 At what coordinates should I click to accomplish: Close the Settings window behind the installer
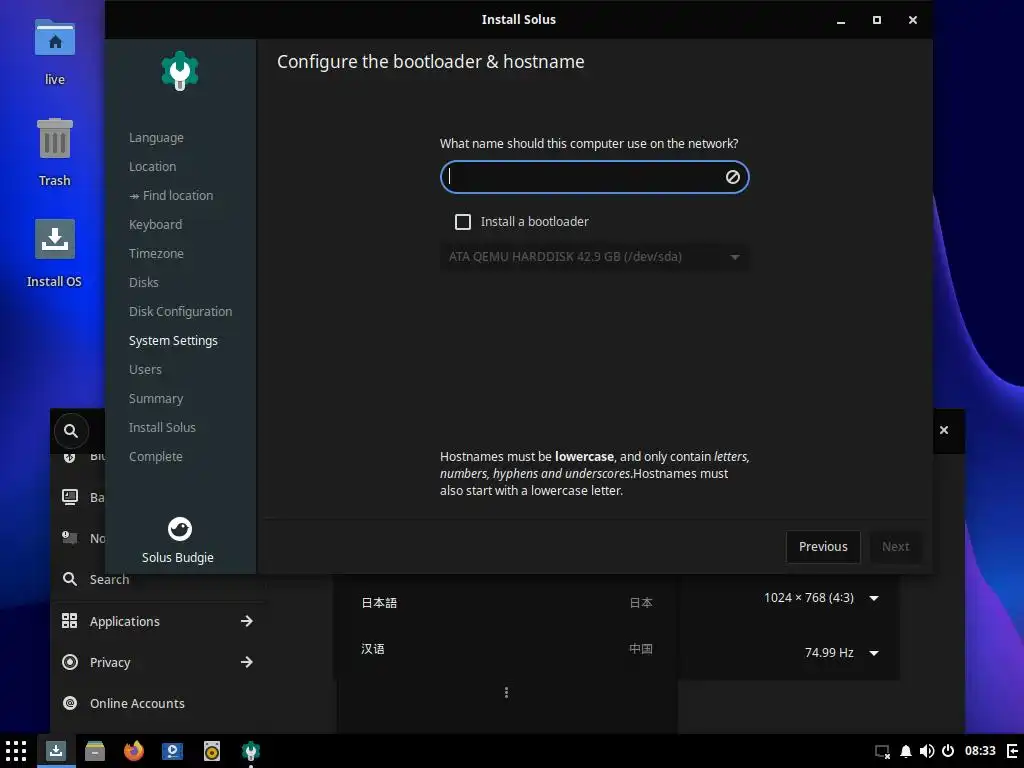pos(944,430)
